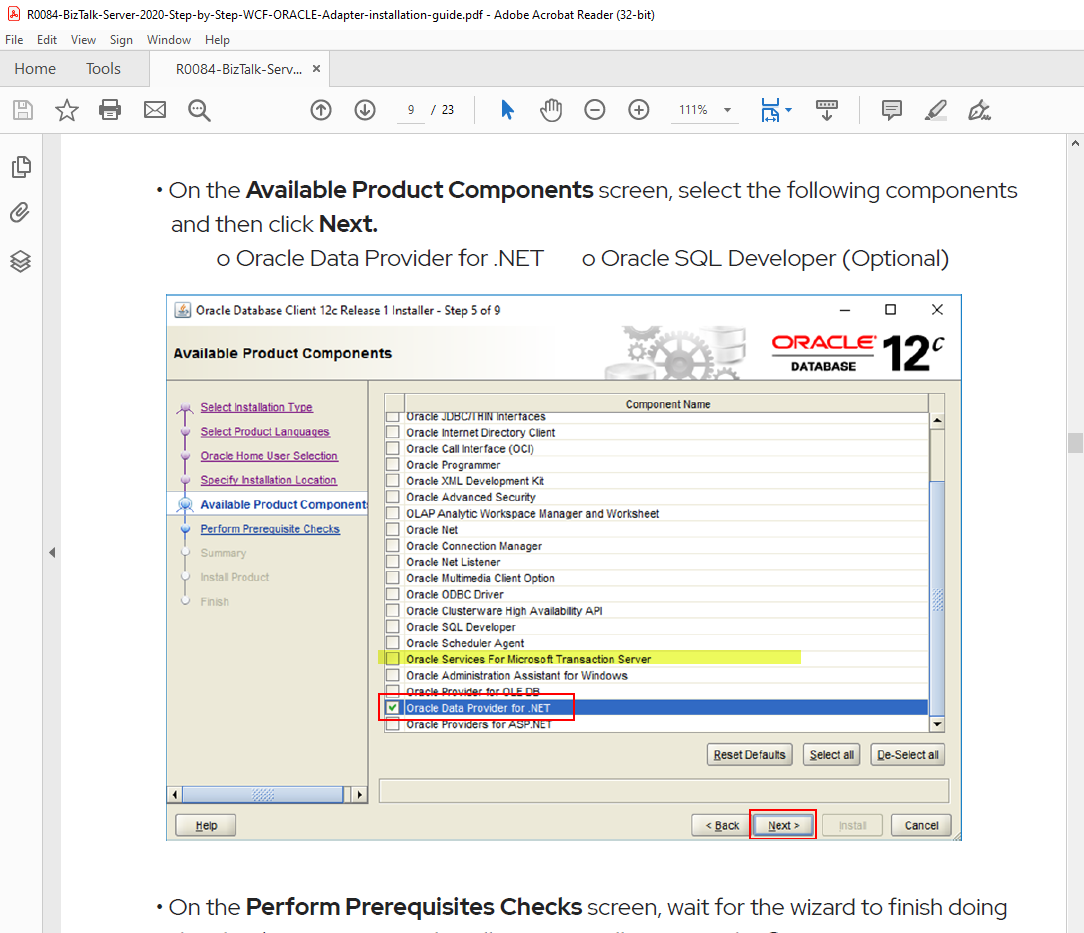This screenshot has height=933, width=1084.
Task: Click the Fit page width icon
Action: tap(769, 110)
